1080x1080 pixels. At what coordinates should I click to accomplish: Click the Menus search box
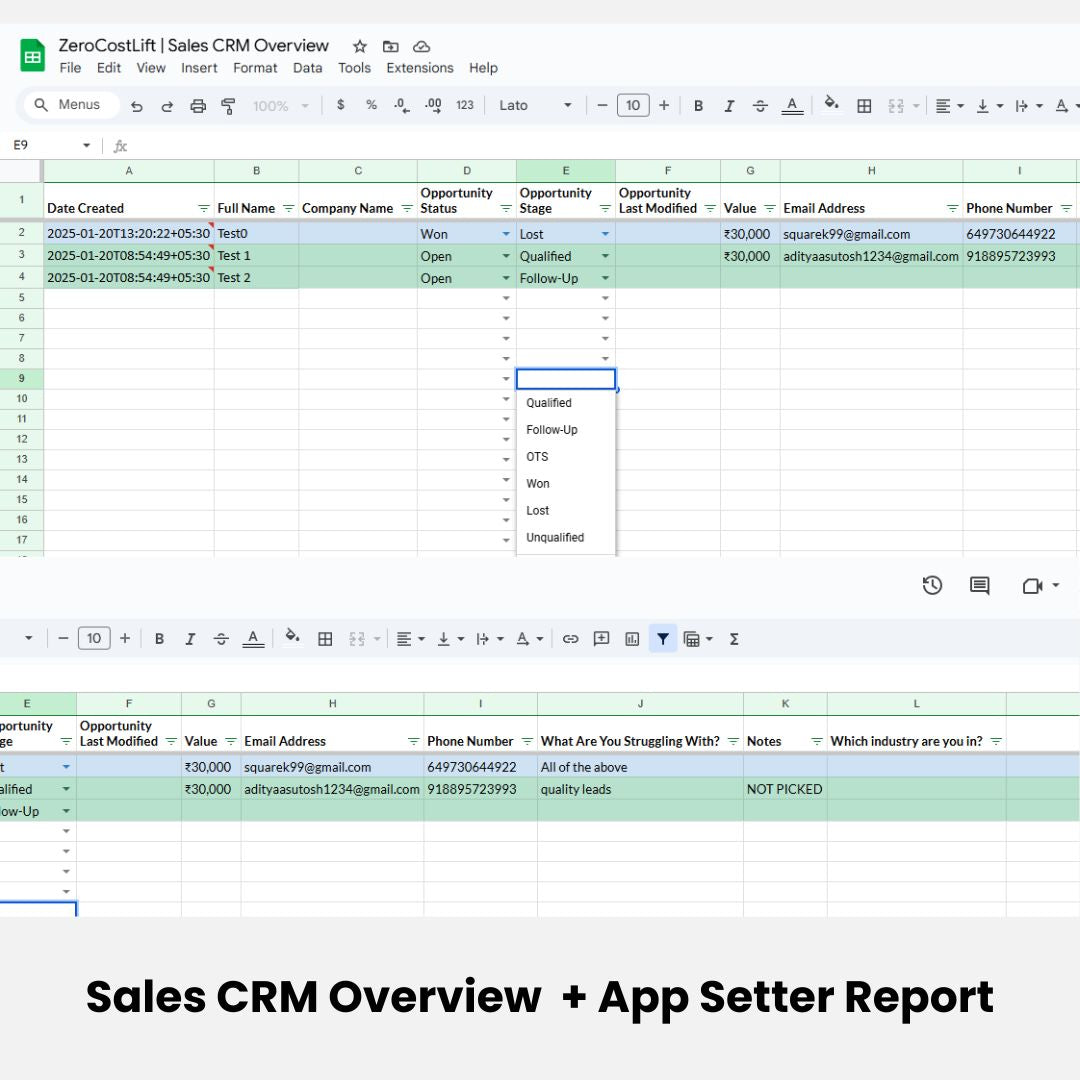tap(70, 105)
